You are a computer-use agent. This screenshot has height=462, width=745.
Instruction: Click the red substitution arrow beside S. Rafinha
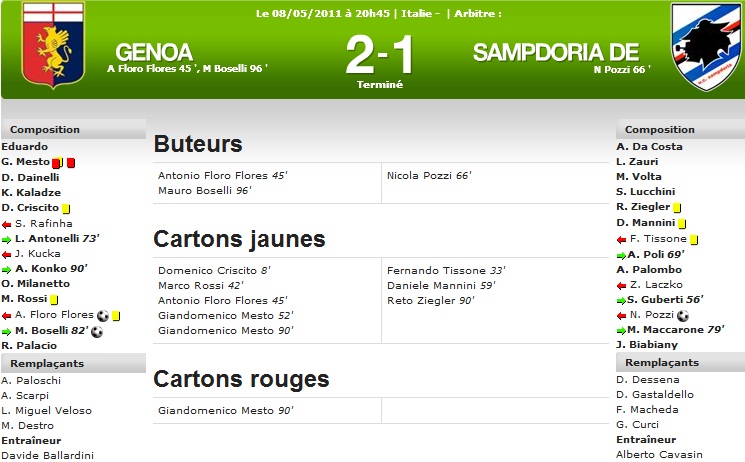pyautogui.click(x=7, y=224)
